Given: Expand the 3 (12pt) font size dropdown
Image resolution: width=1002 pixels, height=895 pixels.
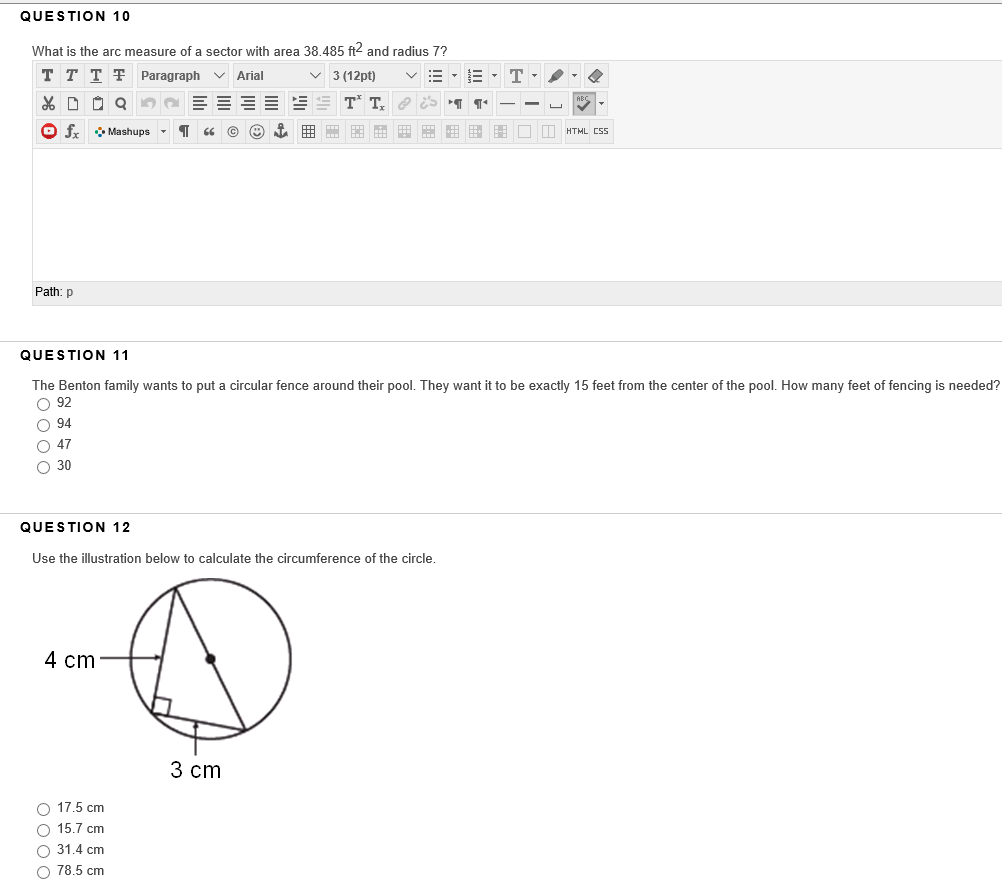Looking at the screenshot, I should (374, 74).
